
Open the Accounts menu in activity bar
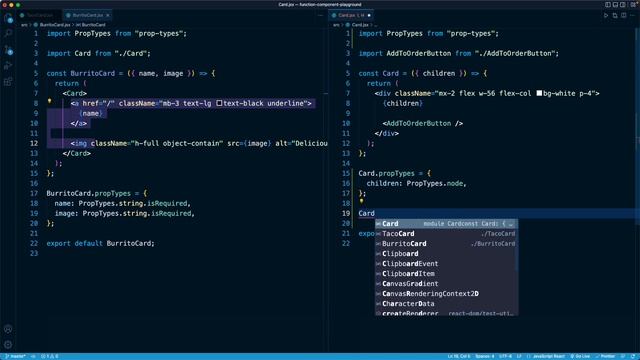8,329
